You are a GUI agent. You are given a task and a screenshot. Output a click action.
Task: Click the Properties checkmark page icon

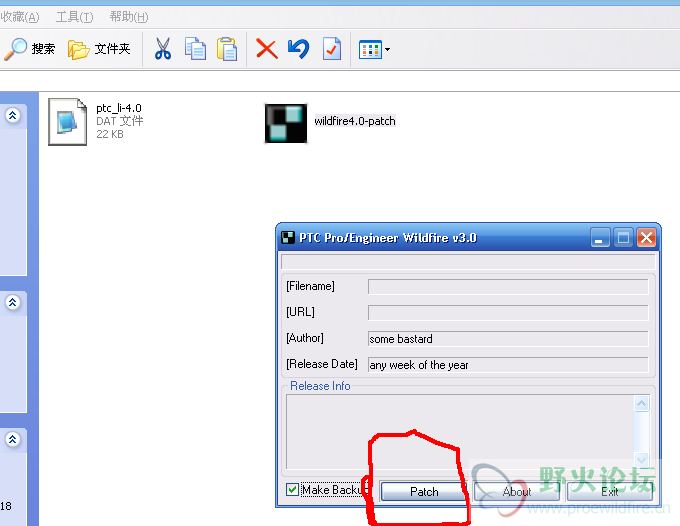coord(332,49)
